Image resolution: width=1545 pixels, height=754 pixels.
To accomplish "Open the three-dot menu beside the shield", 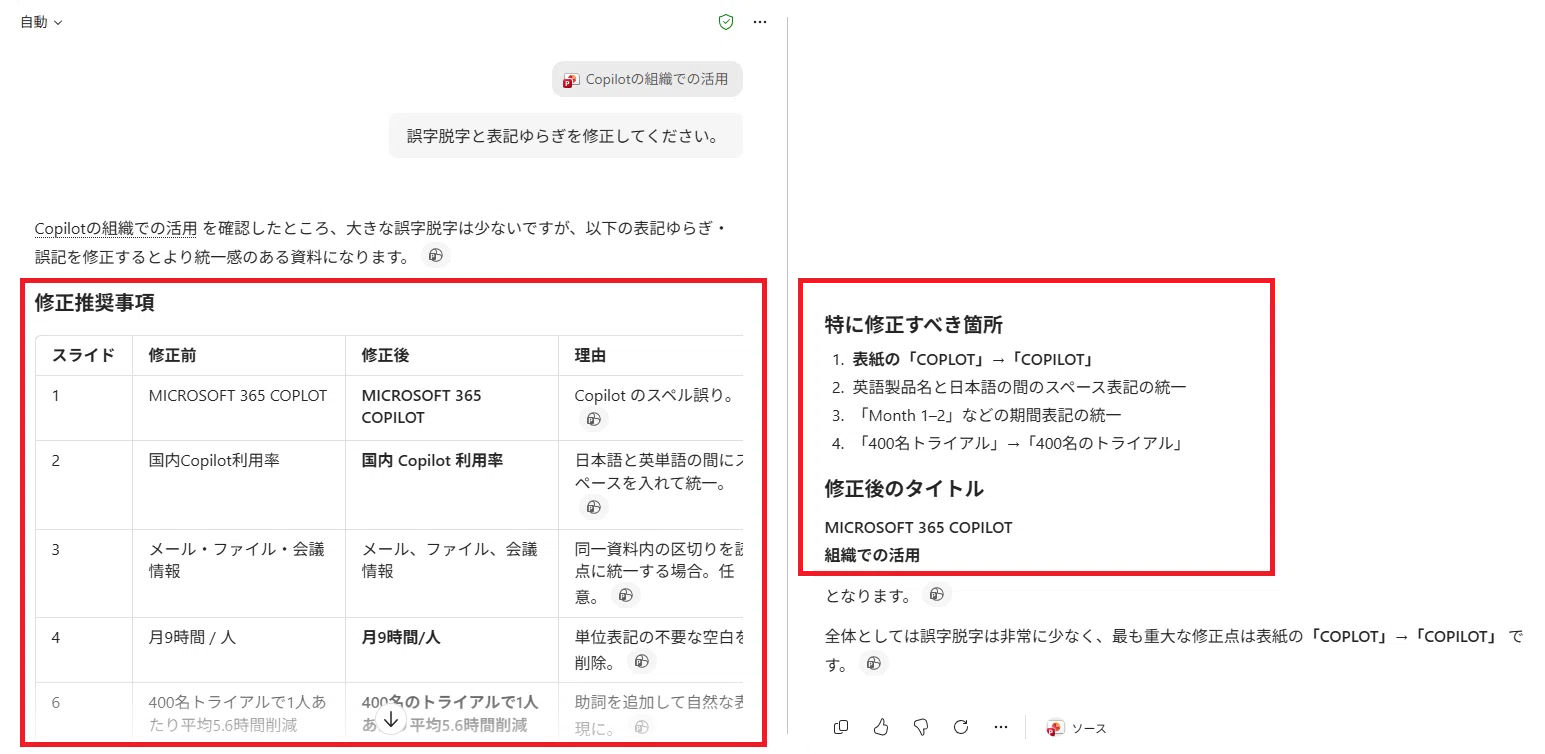I will click(x=760, y=22).
